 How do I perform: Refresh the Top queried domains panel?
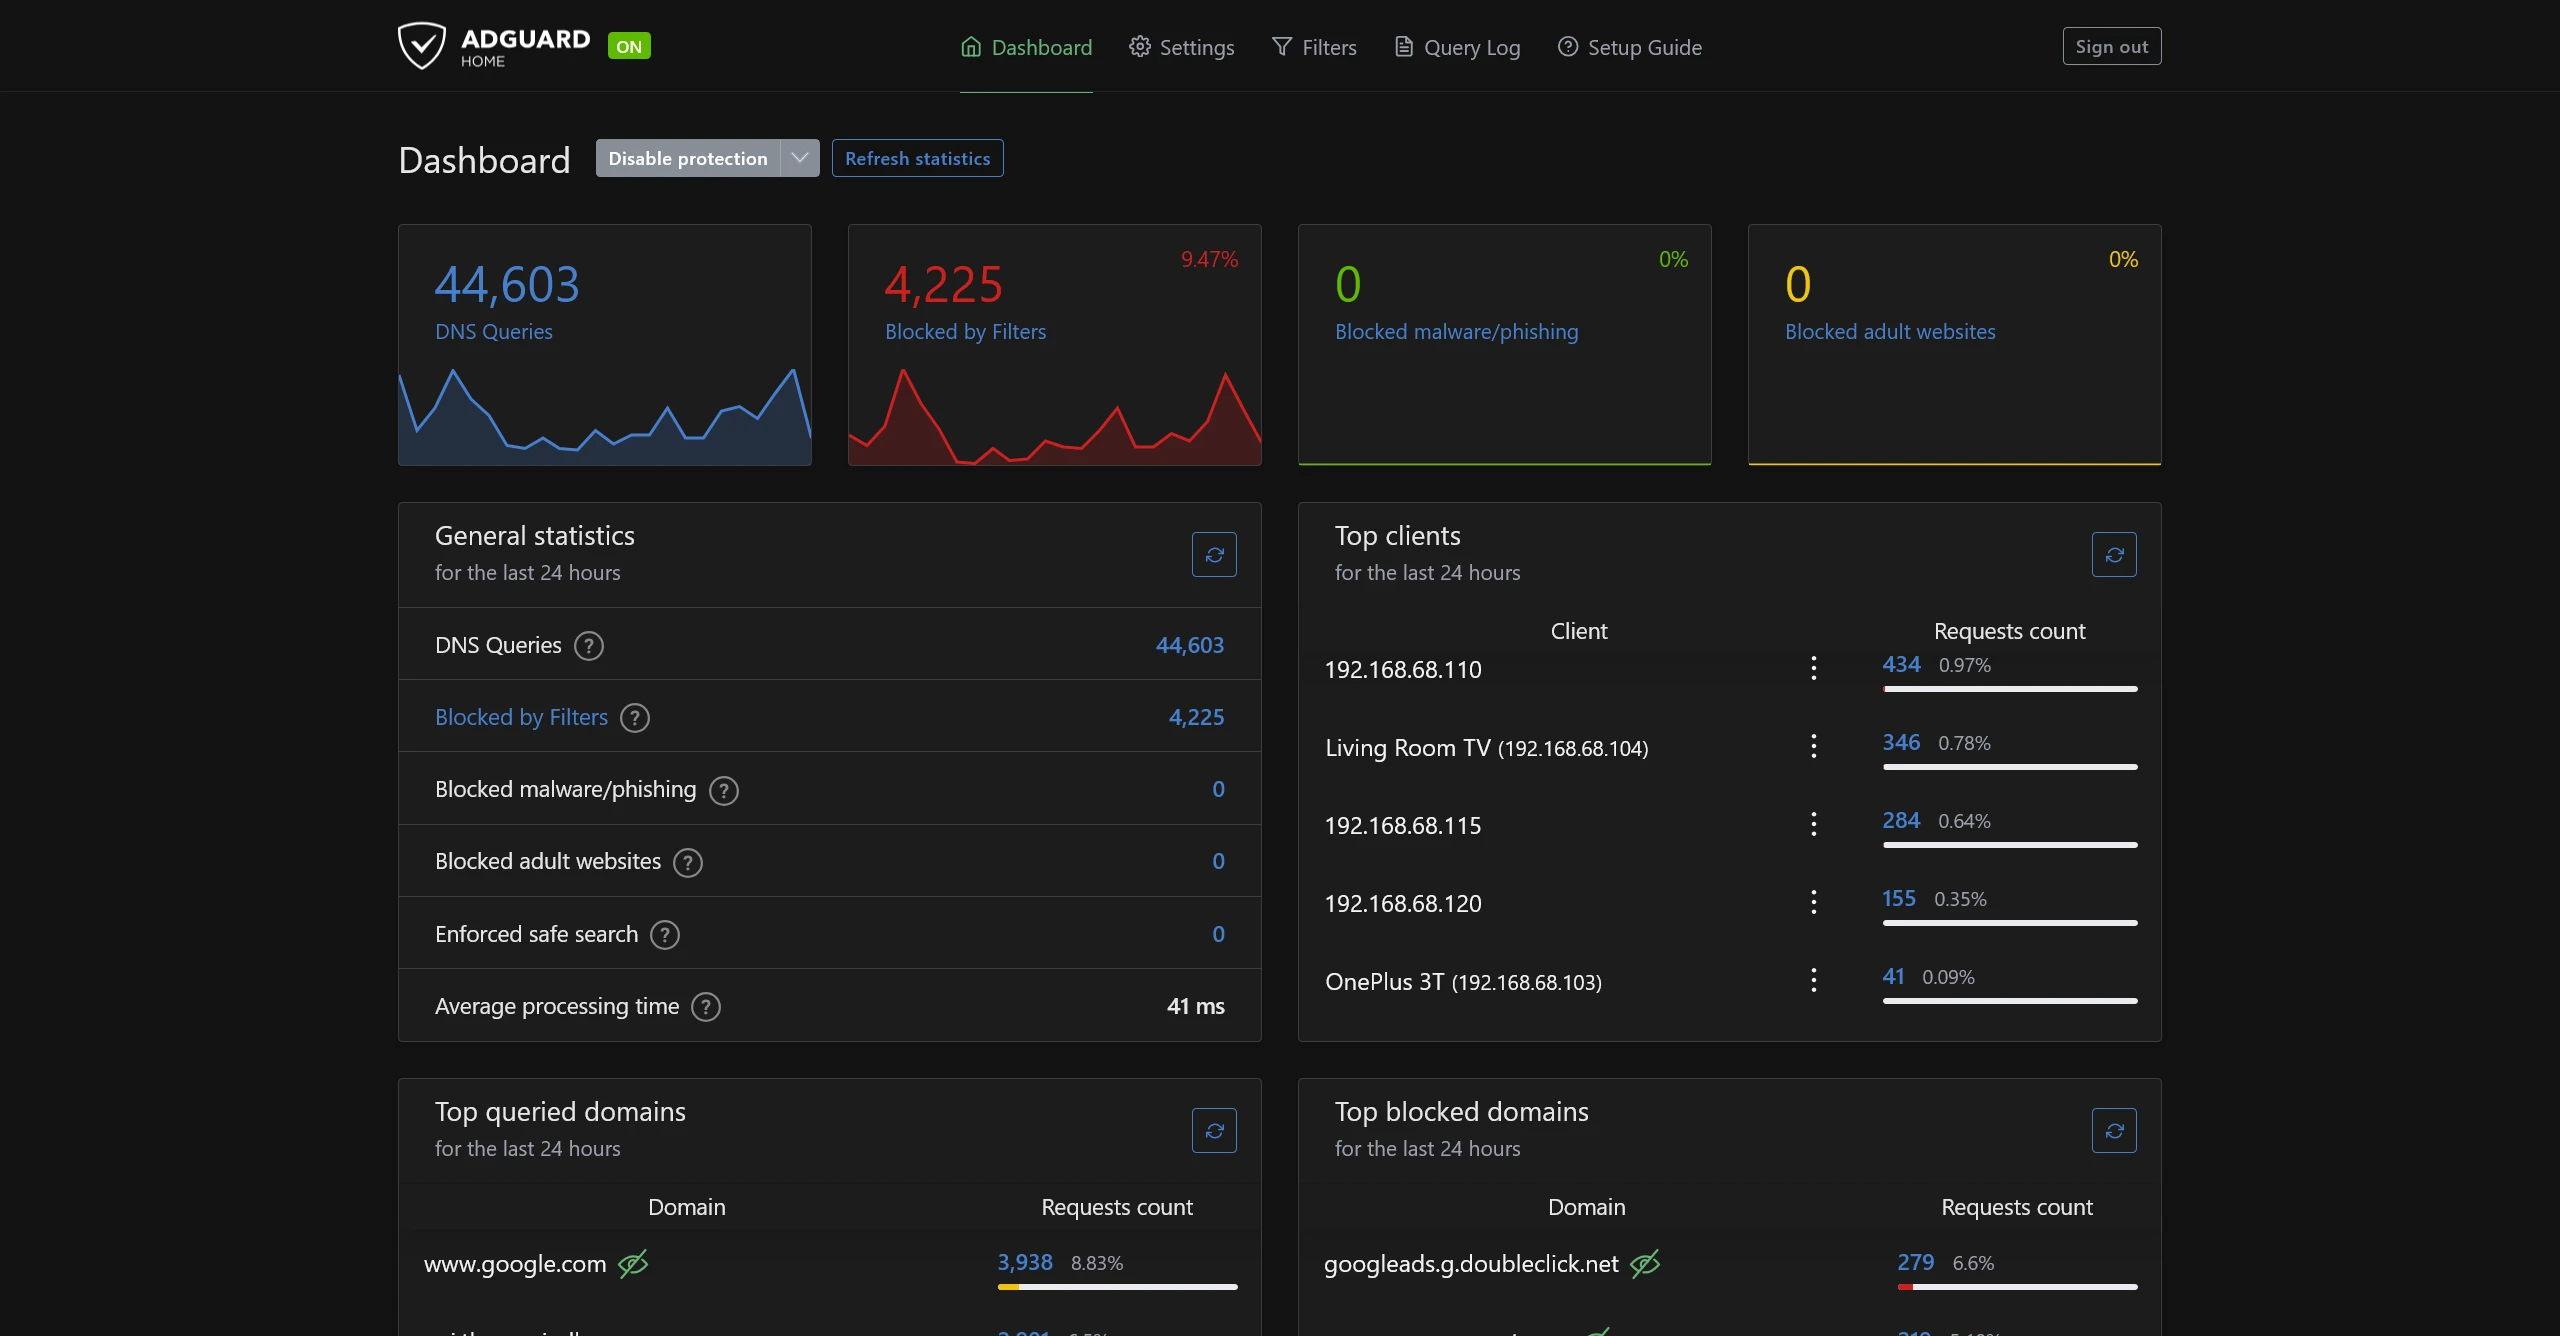[x=1213, y=1130]
